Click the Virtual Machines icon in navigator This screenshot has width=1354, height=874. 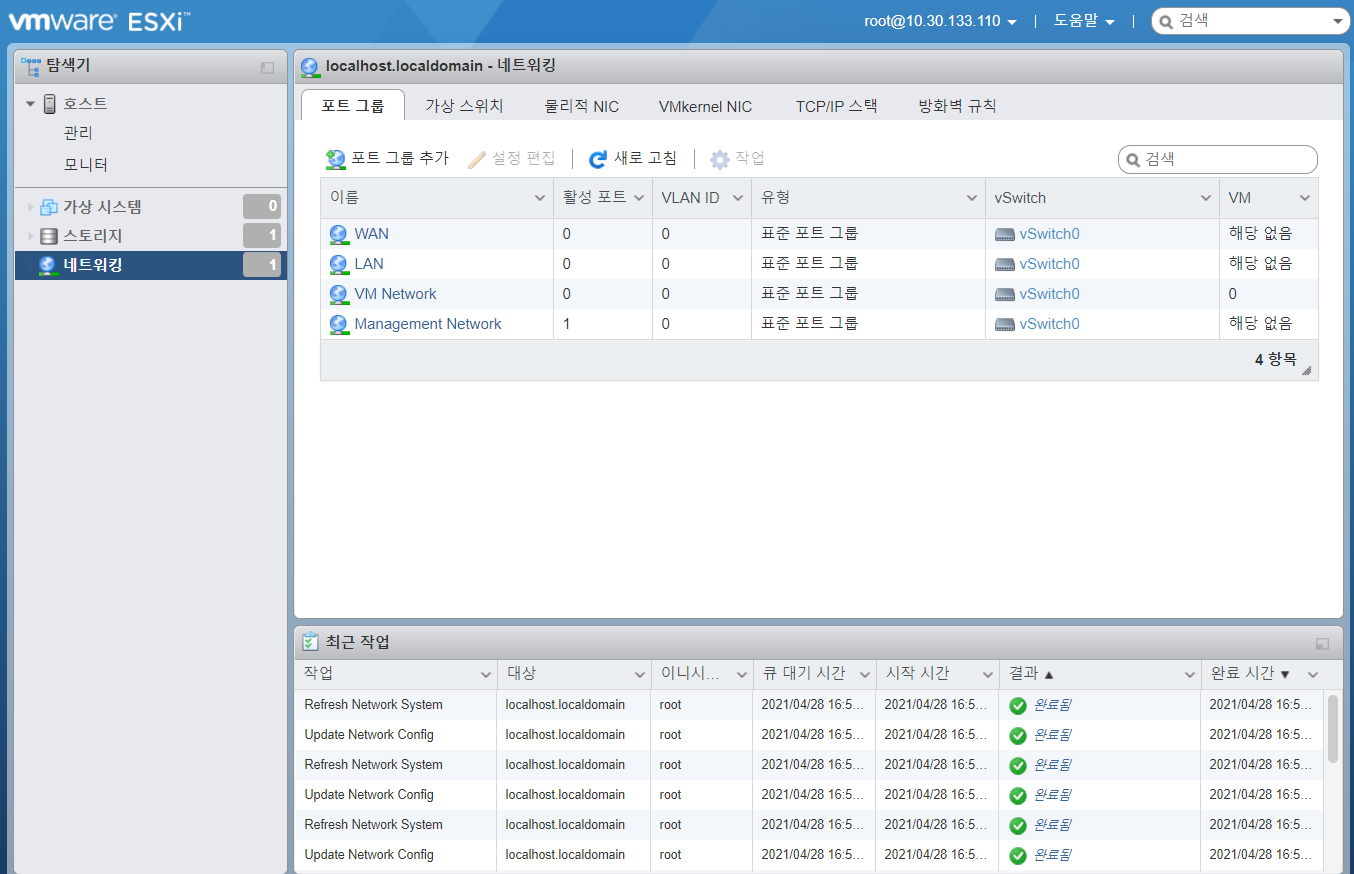(x=49, y=207)
